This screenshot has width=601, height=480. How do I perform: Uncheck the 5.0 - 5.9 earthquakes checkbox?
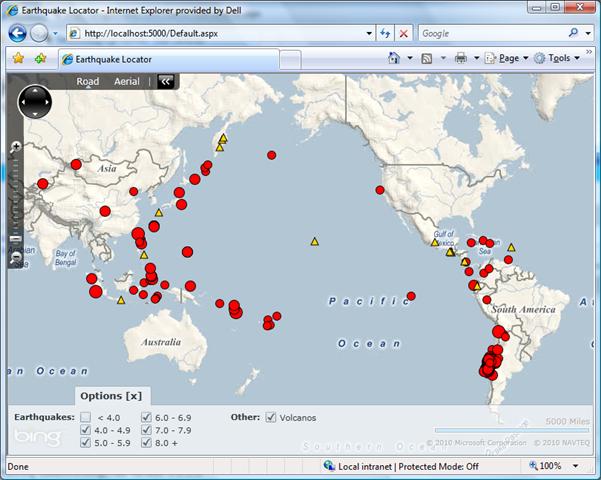[85, 442]
